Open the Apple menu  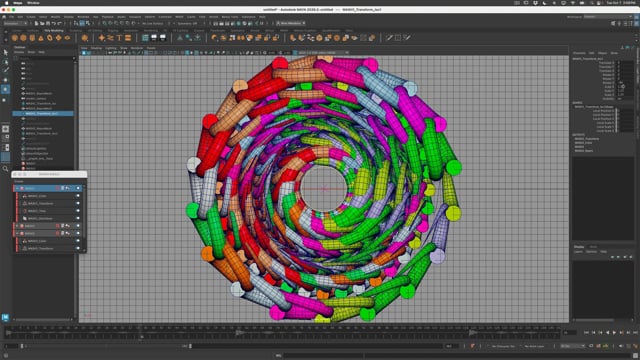[6, 3]
